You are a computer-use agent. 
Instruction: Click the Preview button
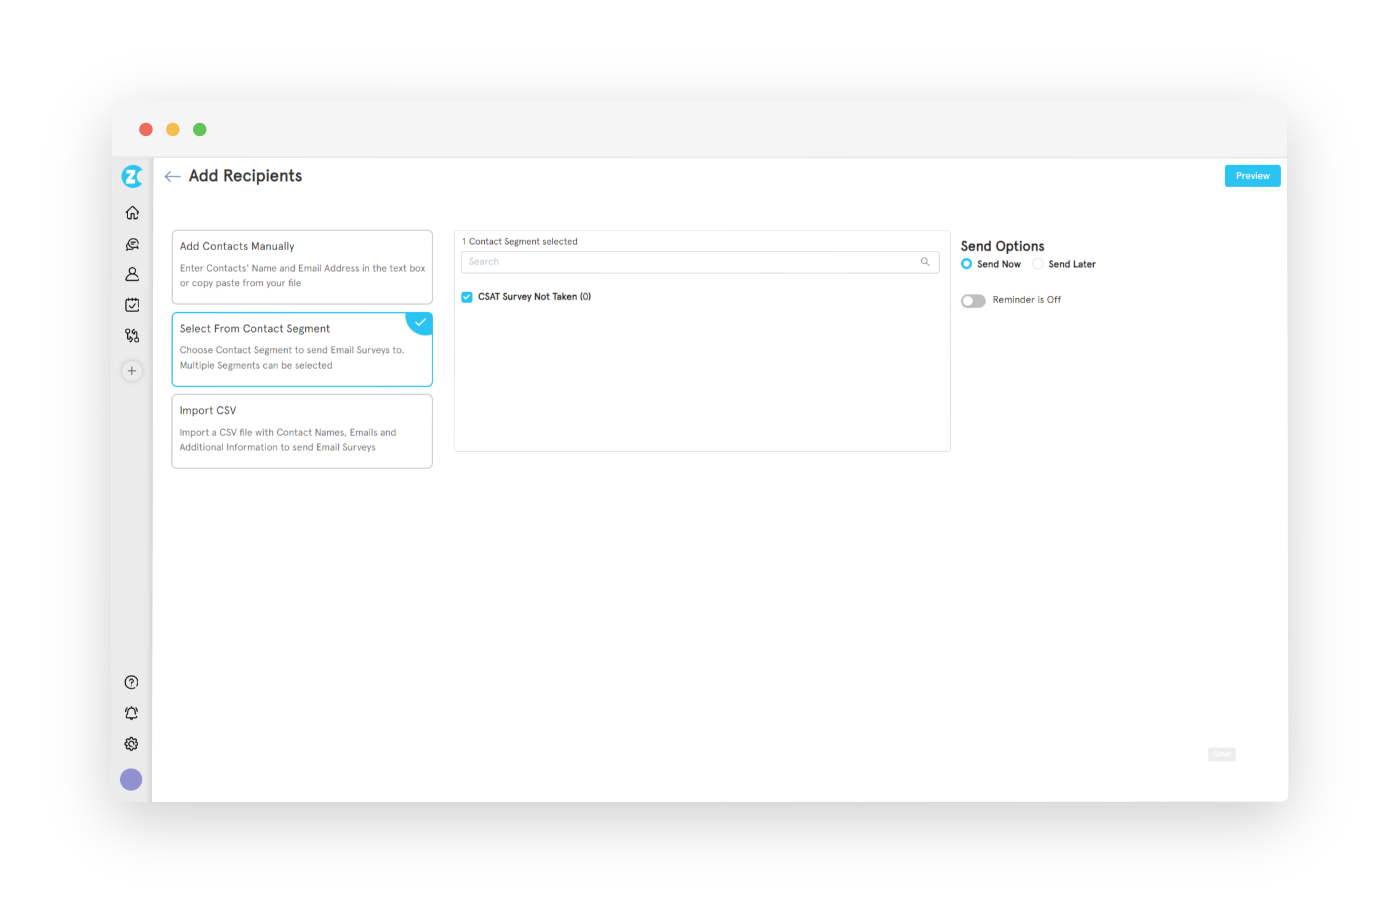pos(1252,175)
